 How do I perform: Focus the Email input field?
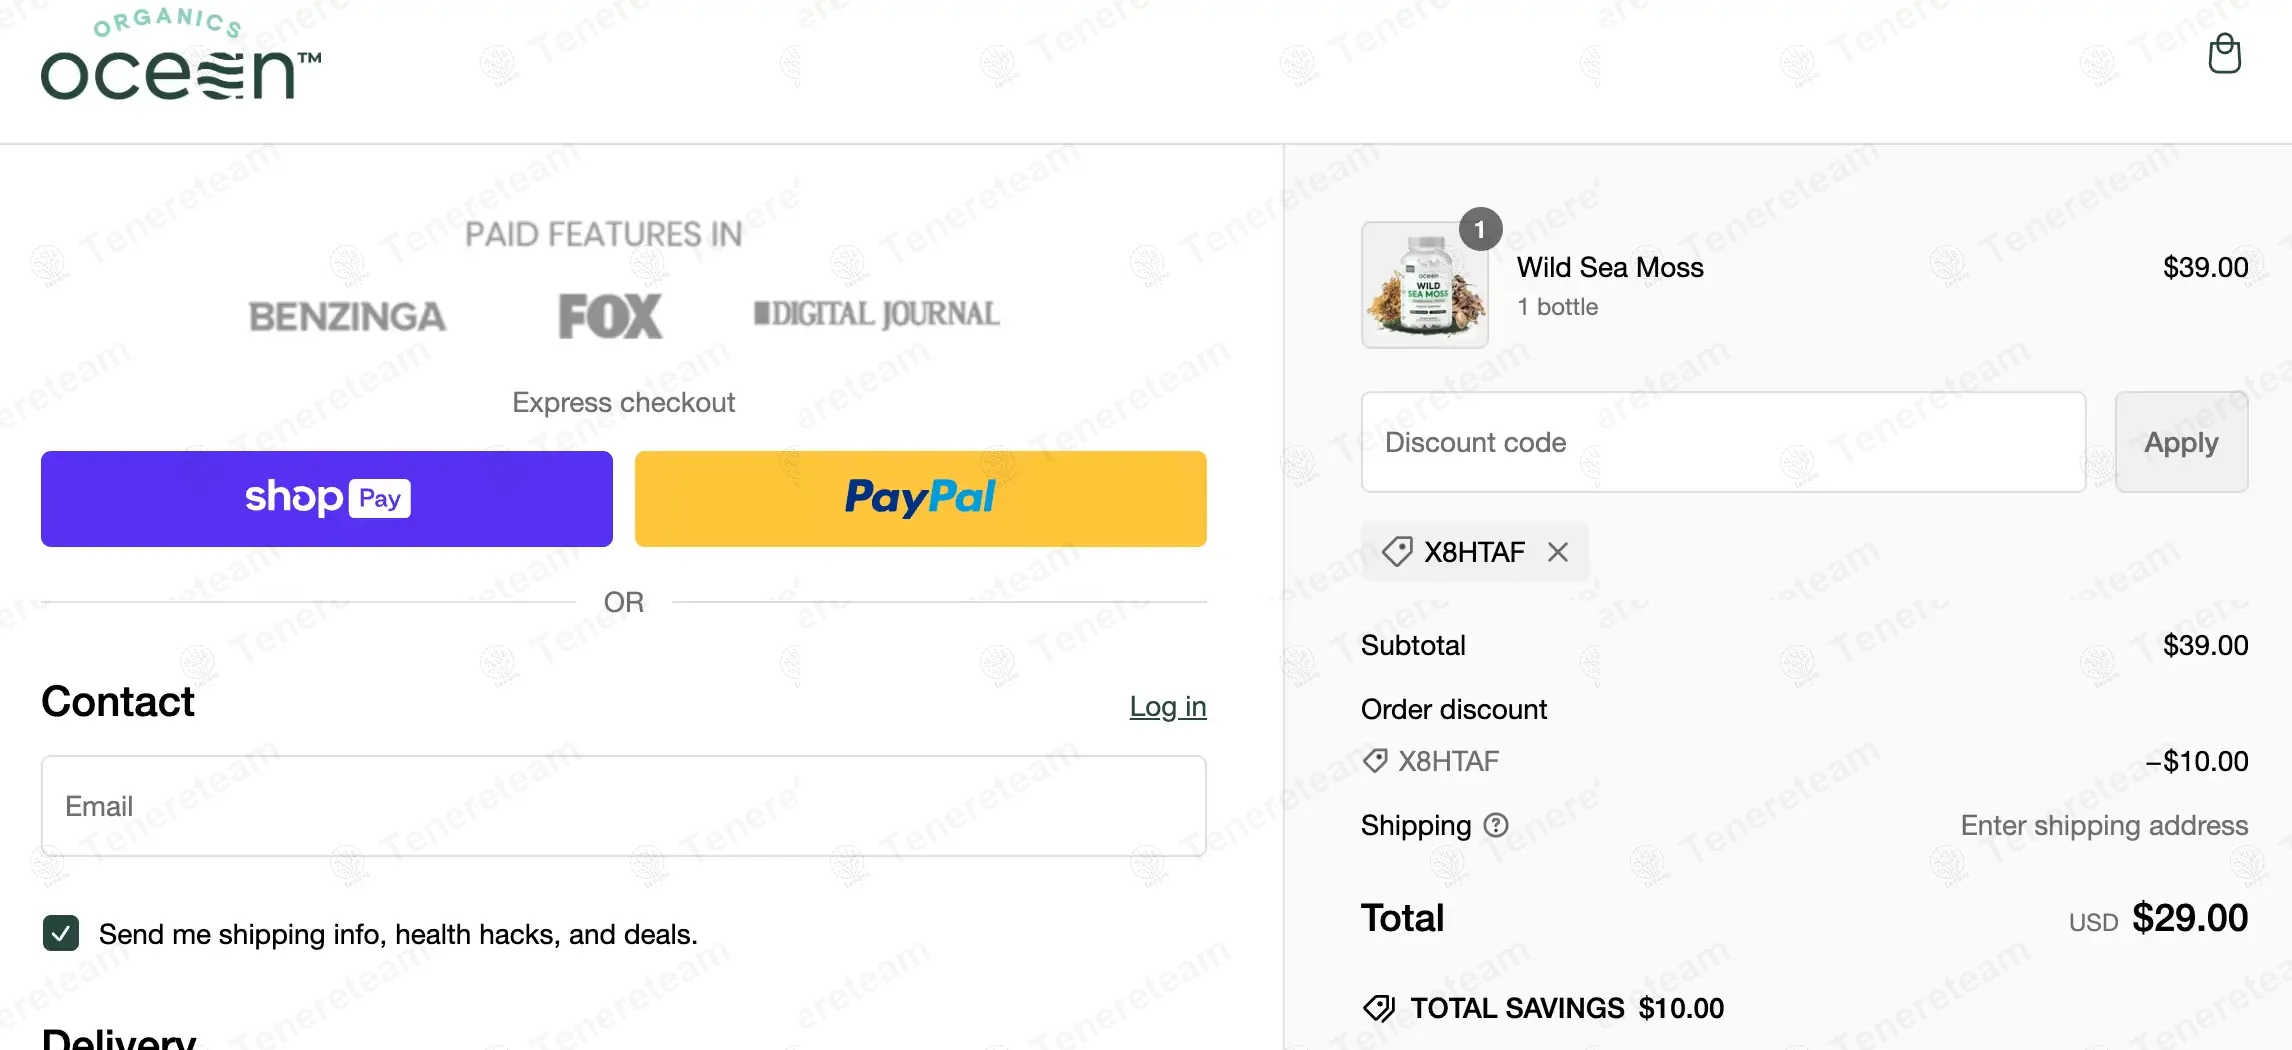[x=623, y=806]
